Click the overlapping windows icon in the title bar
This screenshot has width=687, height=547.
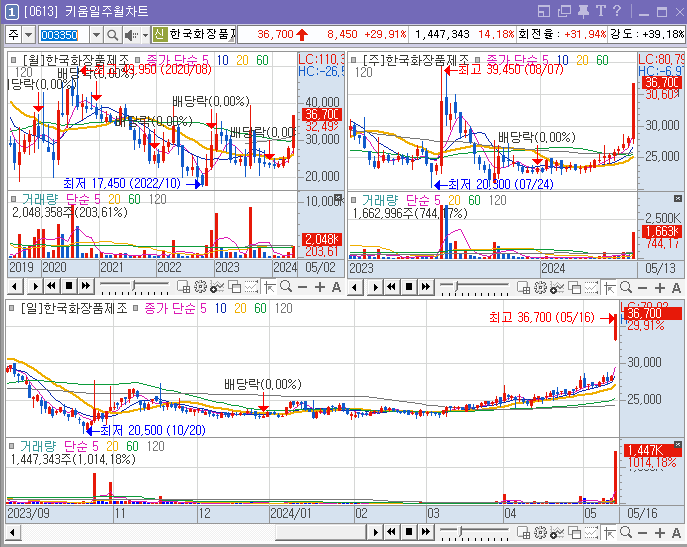click(x=564, y=11)
